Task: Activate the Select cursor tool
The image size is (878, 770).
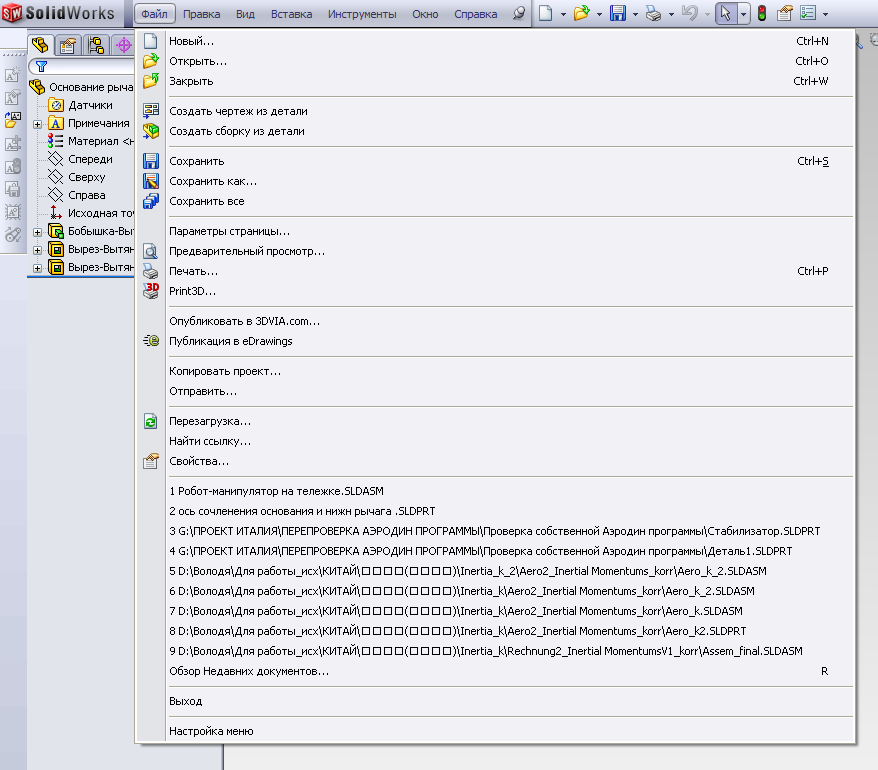Action: point(726,13)
